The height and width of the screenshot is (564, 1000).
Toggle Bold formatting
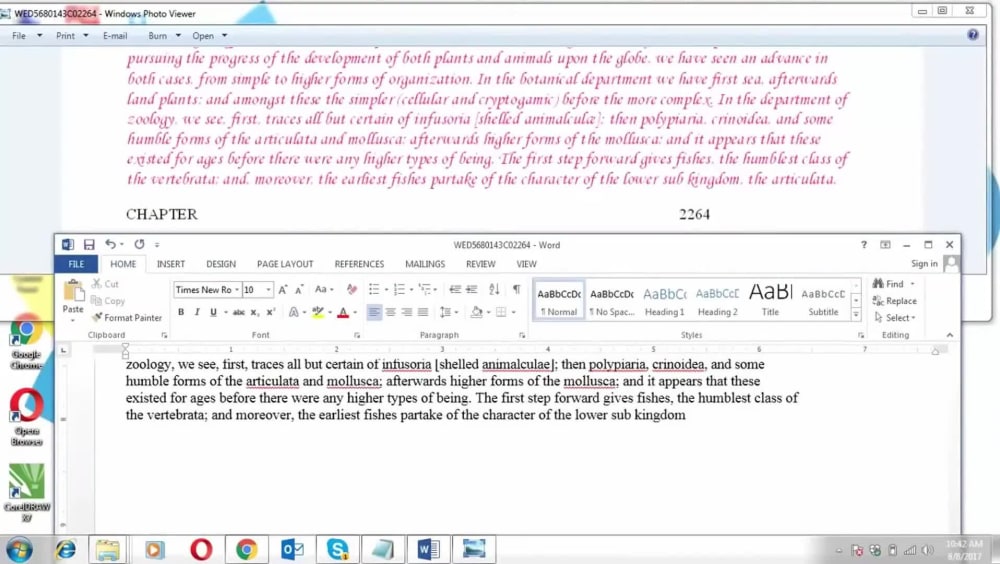[x=181, y=312]
